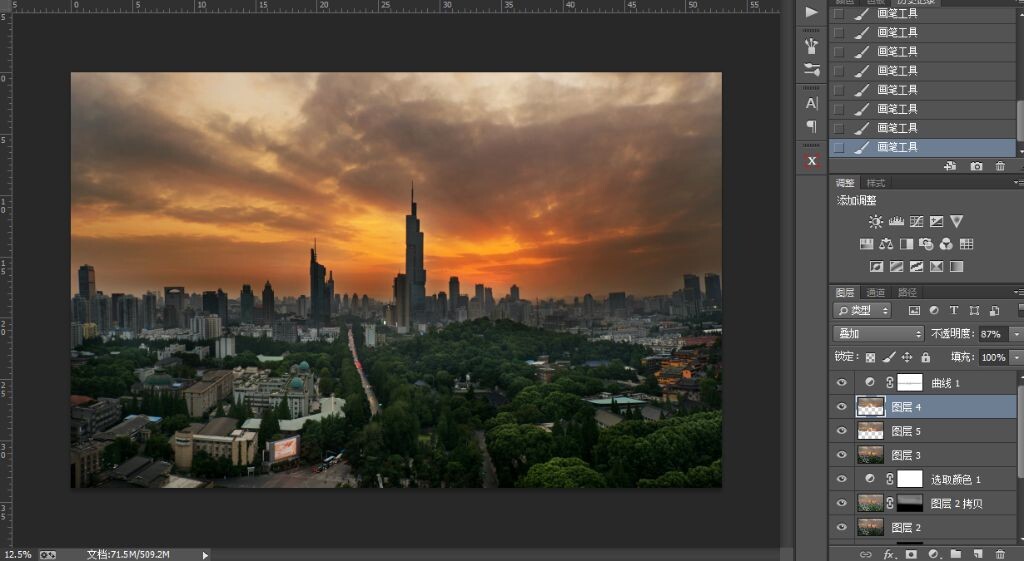This screenshot has width=1024, height=561.
Task: Toggle the checkbox of the highlighted 画笔工具 history state
Action: (x=839, y=148)
